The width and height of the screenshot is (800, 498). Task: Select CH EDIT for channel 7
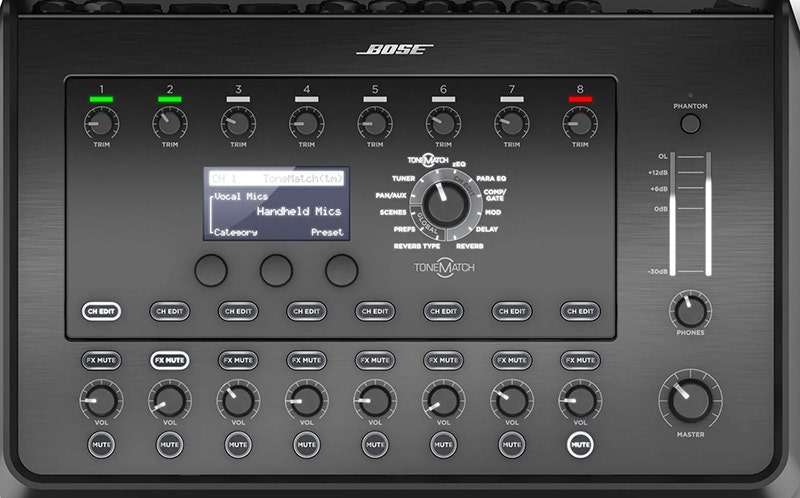pos(512,311)
